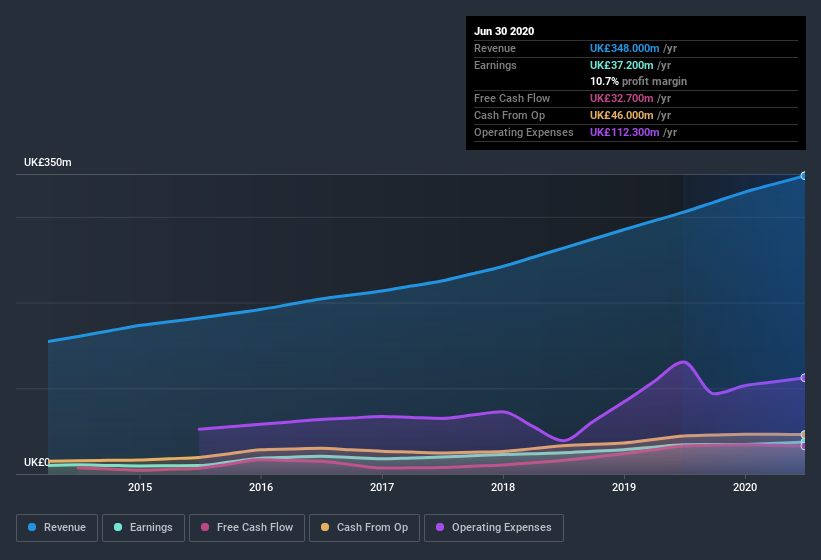Click the UK£112.300m operating expenses value
Viewport: 821px width, 560px height.
click(x=625, y=132)
